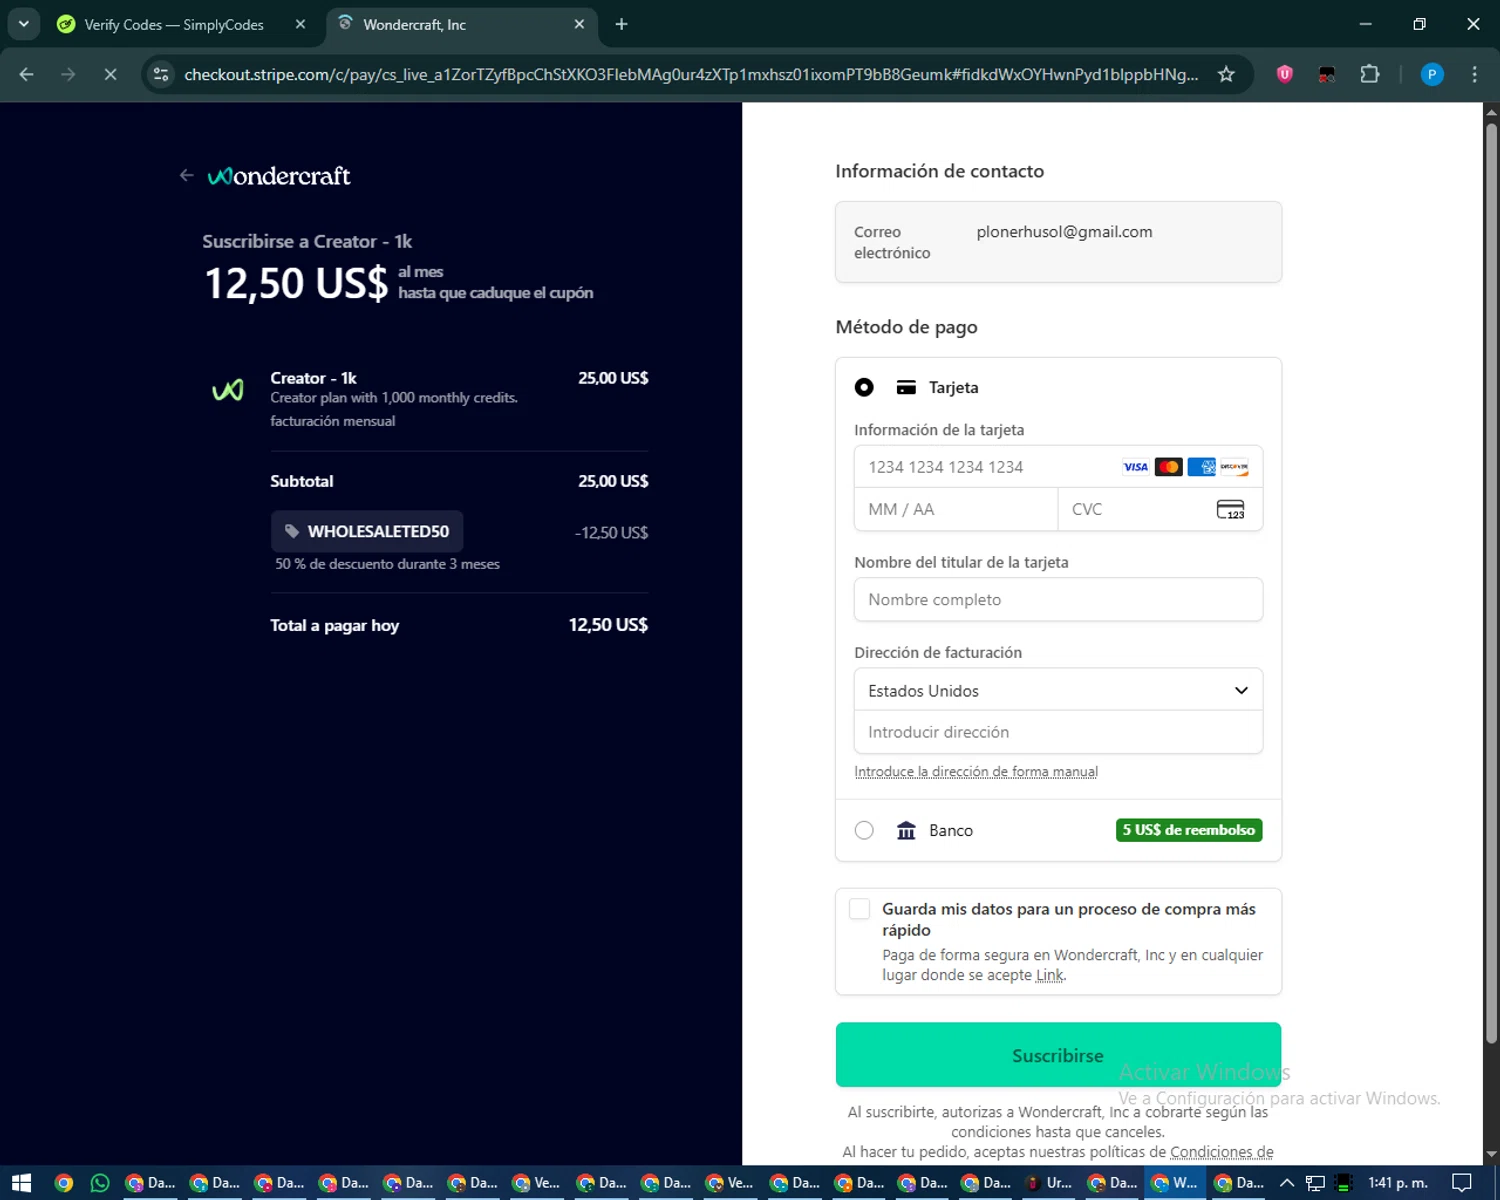Image resolution: width=1500 pixels, height=1200 pixels.
Task: Open the Chrome profile avatar P
Action: [1432, 75]
